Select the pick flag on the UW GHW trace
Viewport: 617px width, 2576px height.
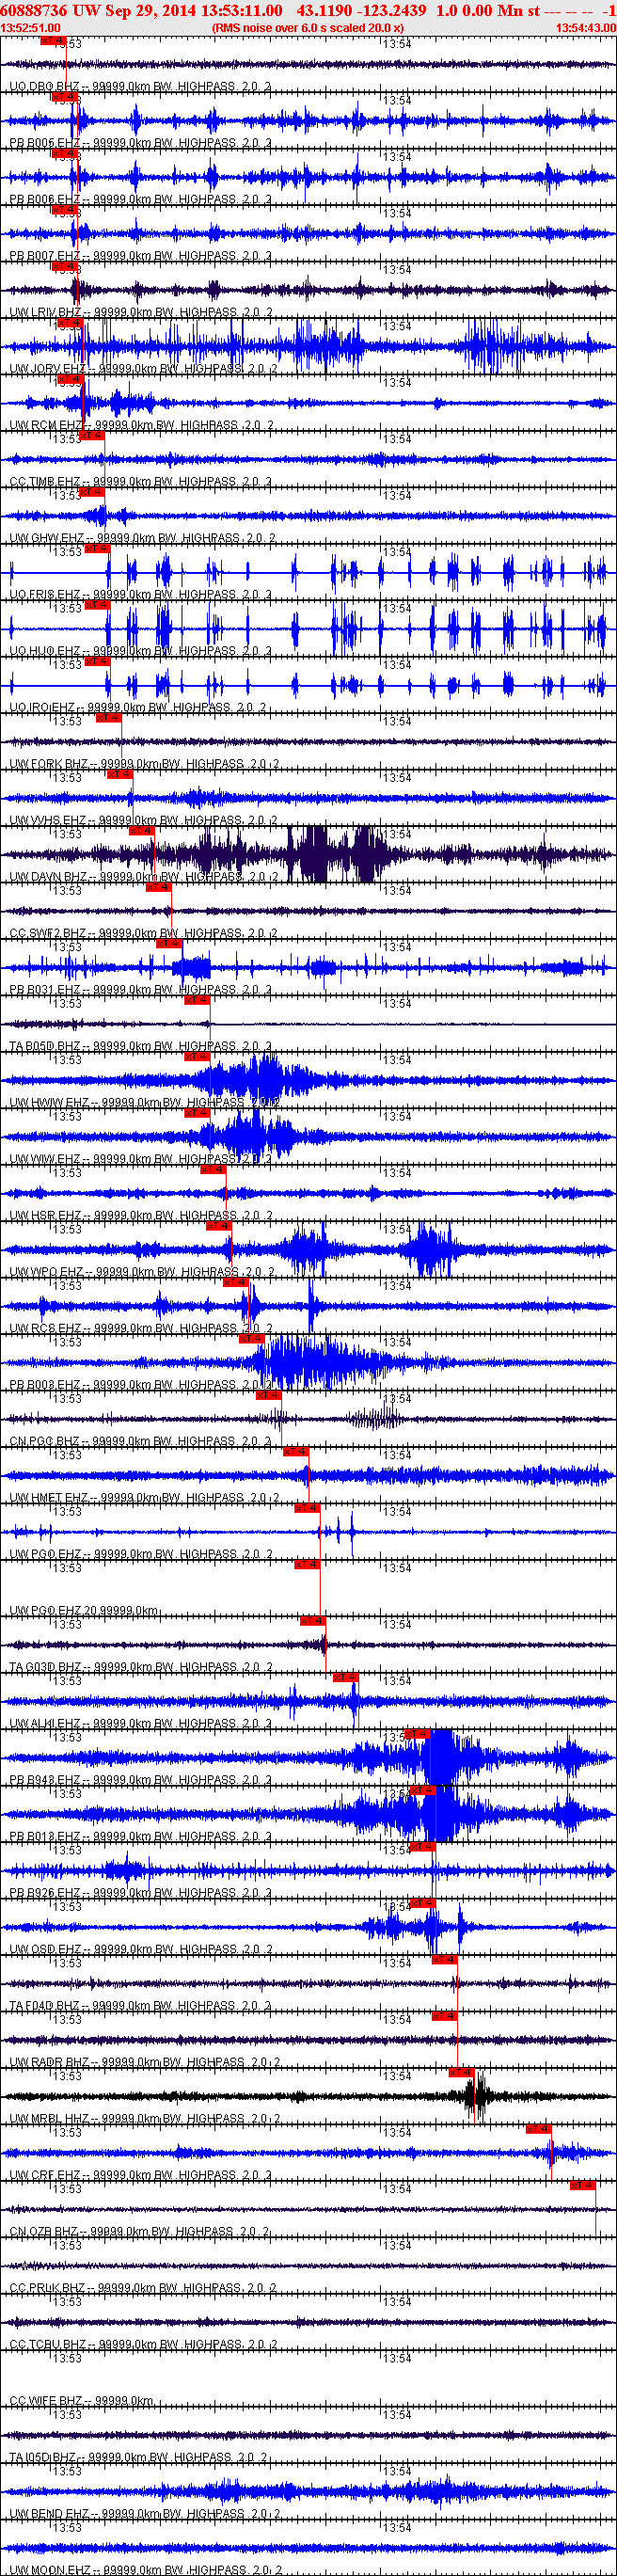click(91, 492)
